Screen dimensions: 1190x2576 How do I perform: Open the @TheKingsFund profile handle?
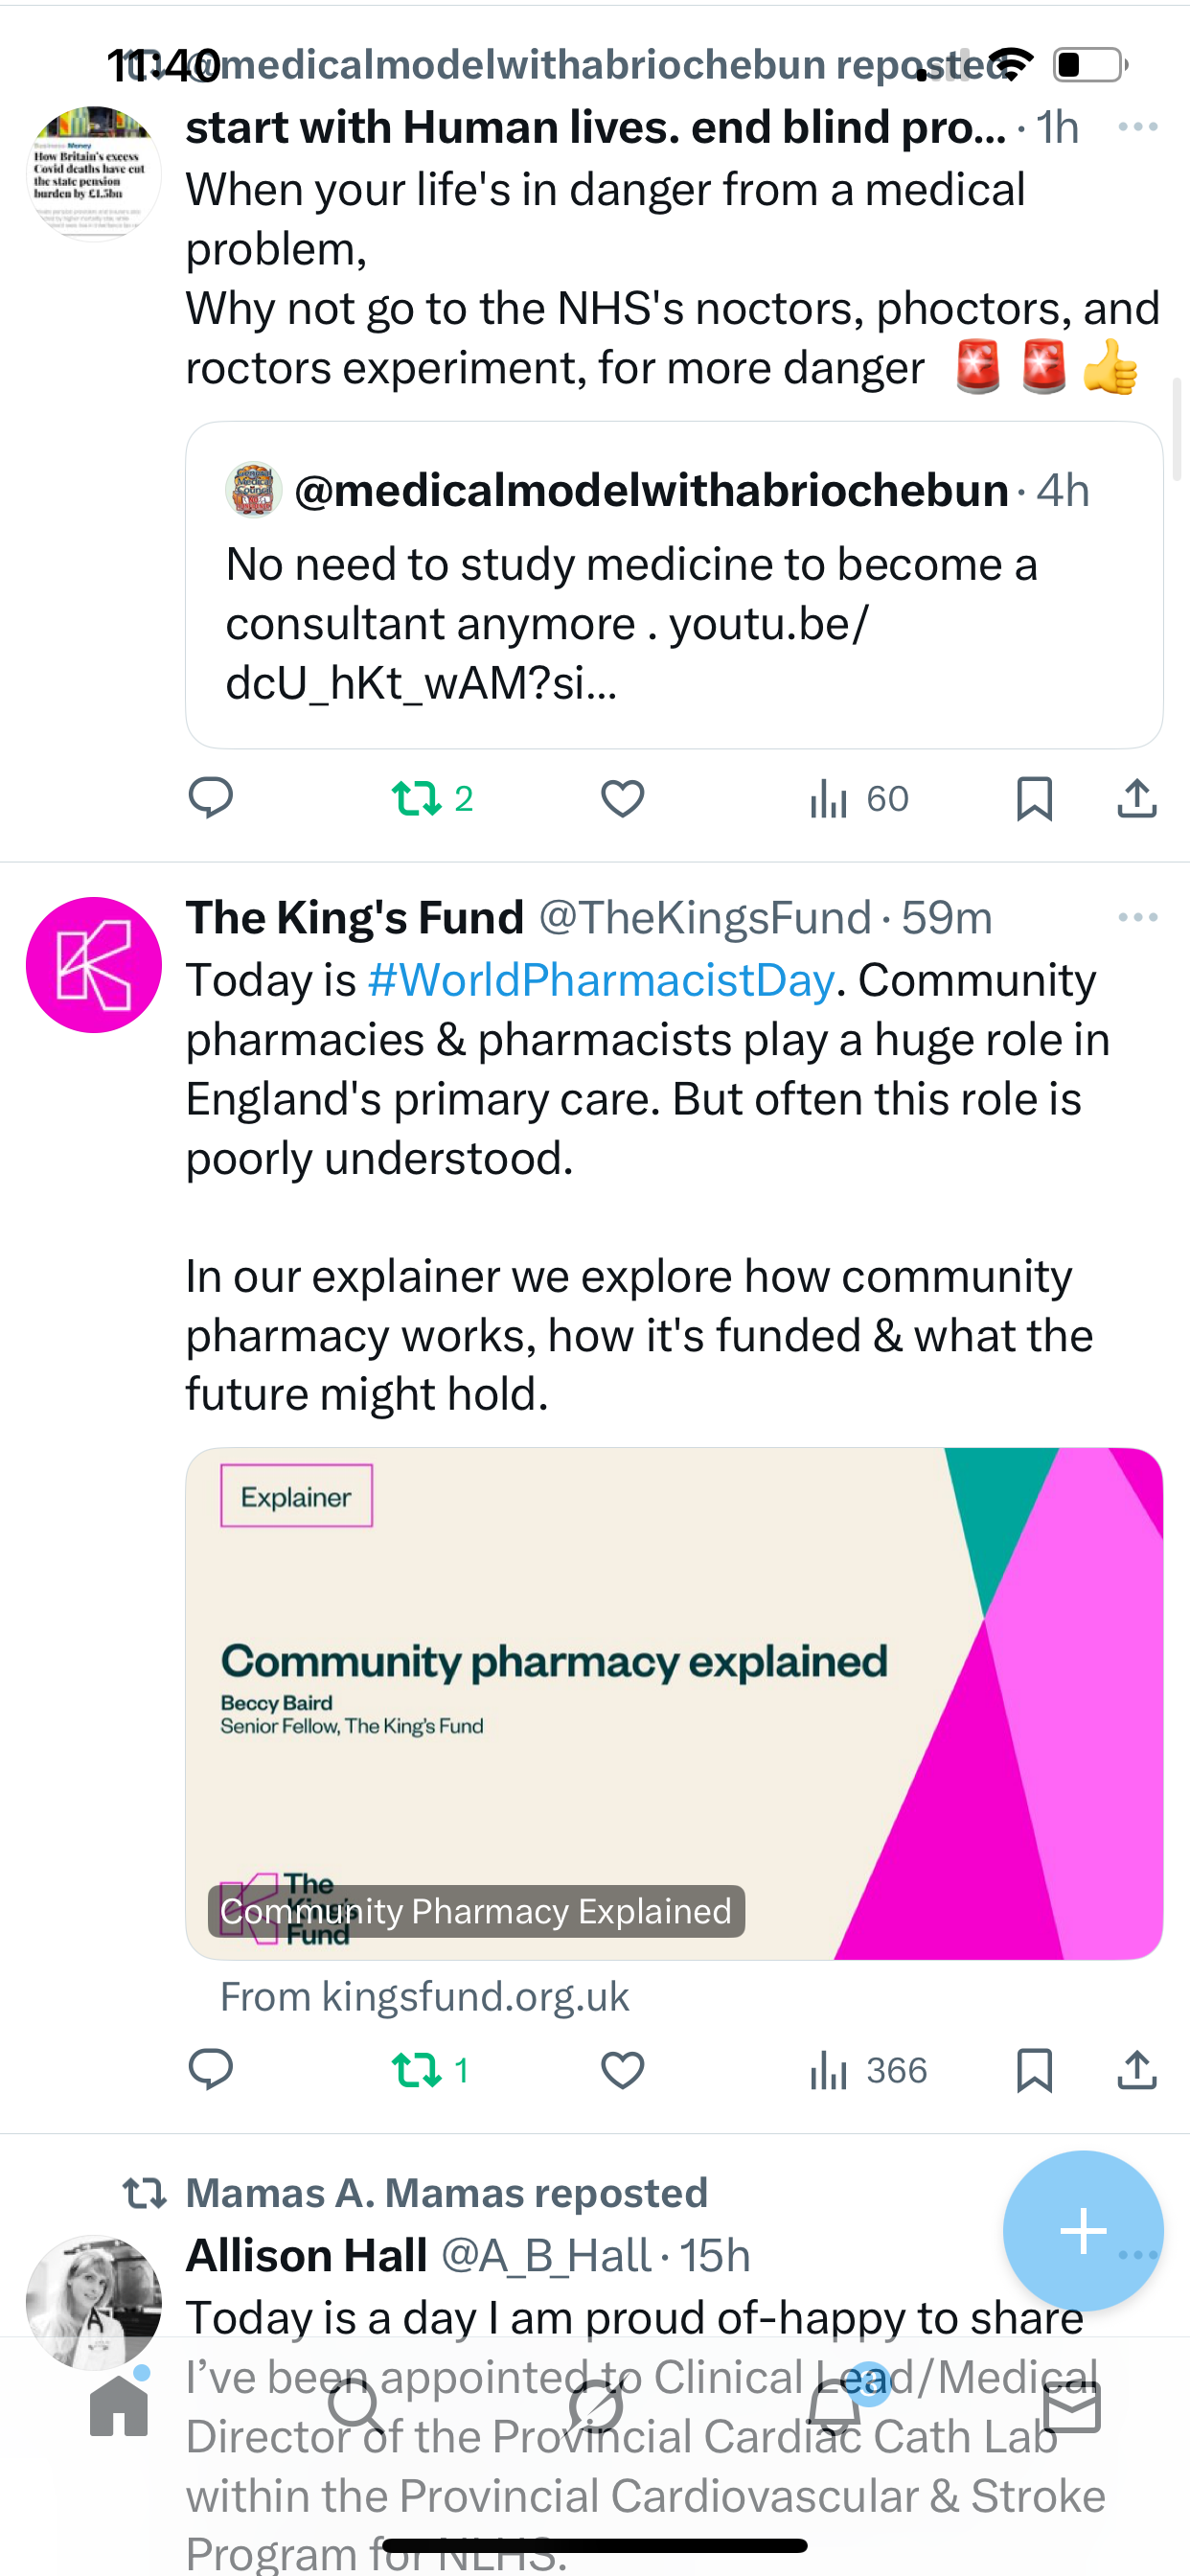pos(705,917)
